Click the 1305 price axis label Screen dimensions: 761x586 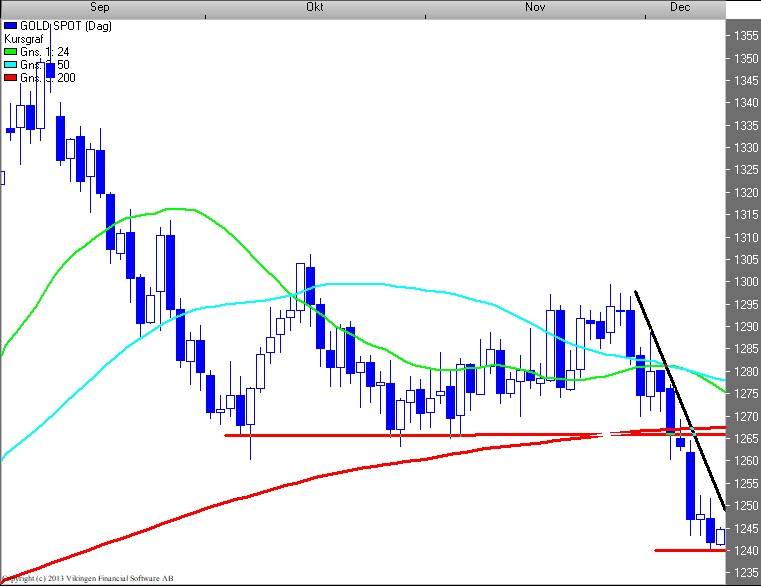(x=745, y=260)
